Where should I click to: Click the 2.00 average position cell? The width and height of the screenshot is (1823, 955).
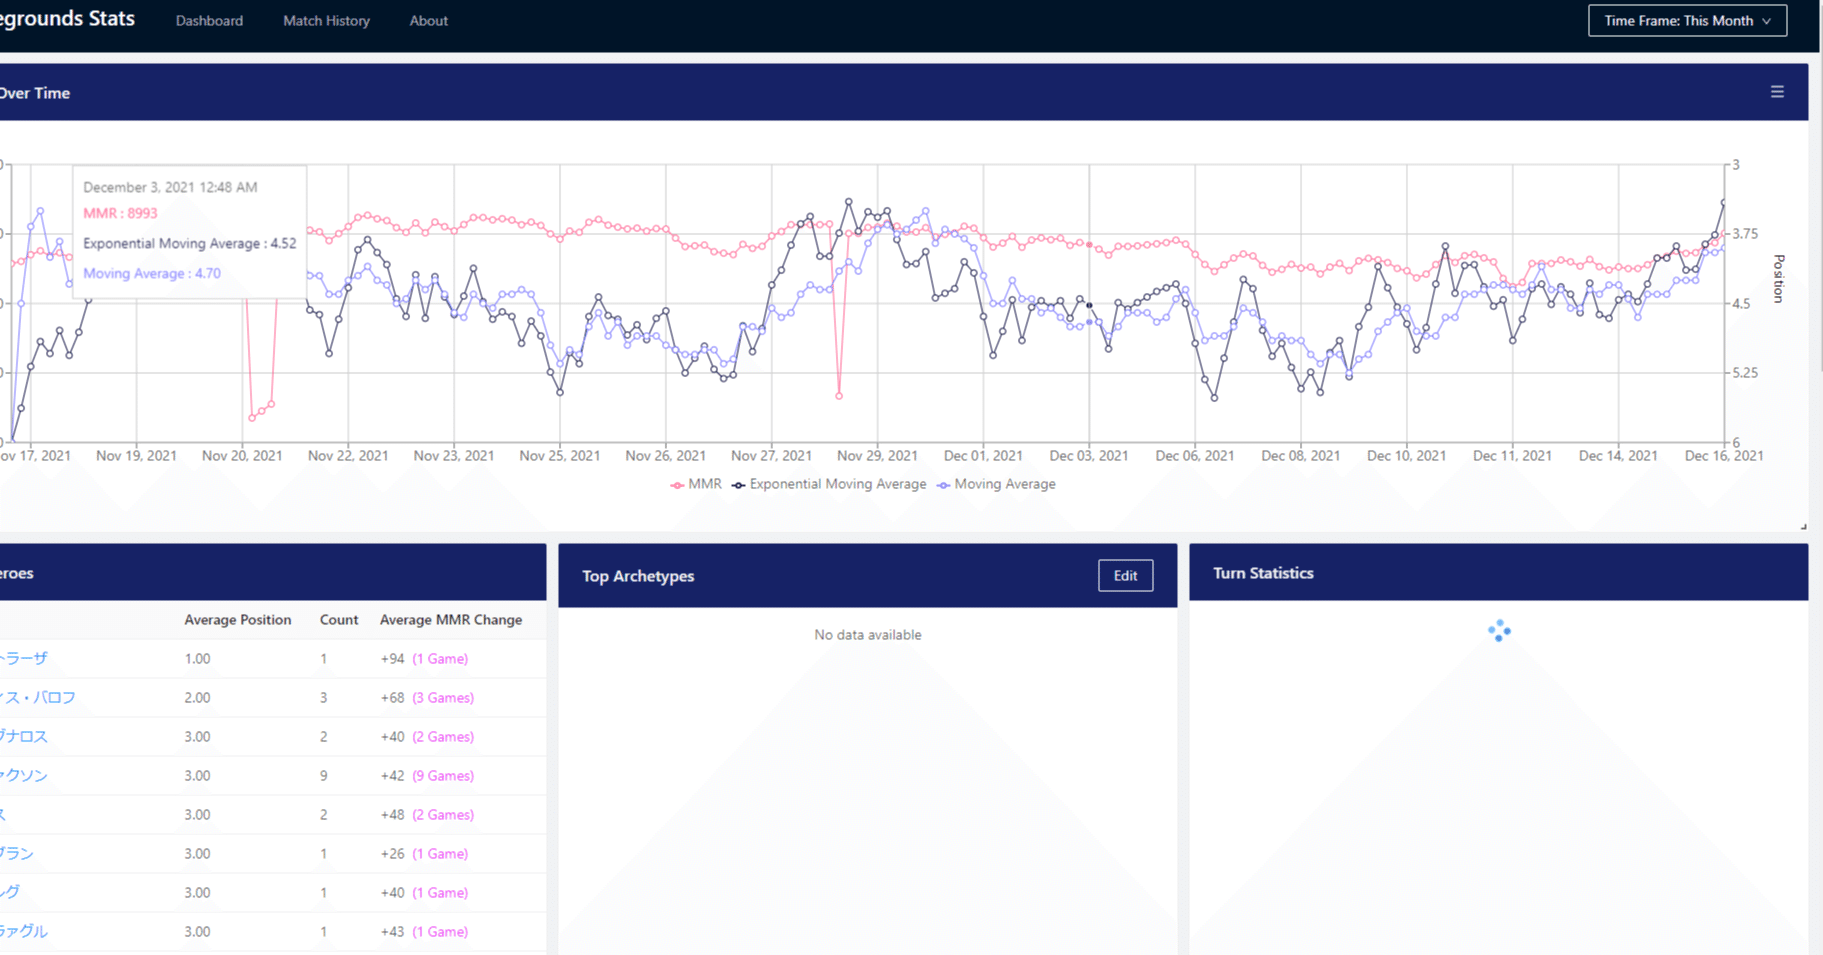coord(197,698)
